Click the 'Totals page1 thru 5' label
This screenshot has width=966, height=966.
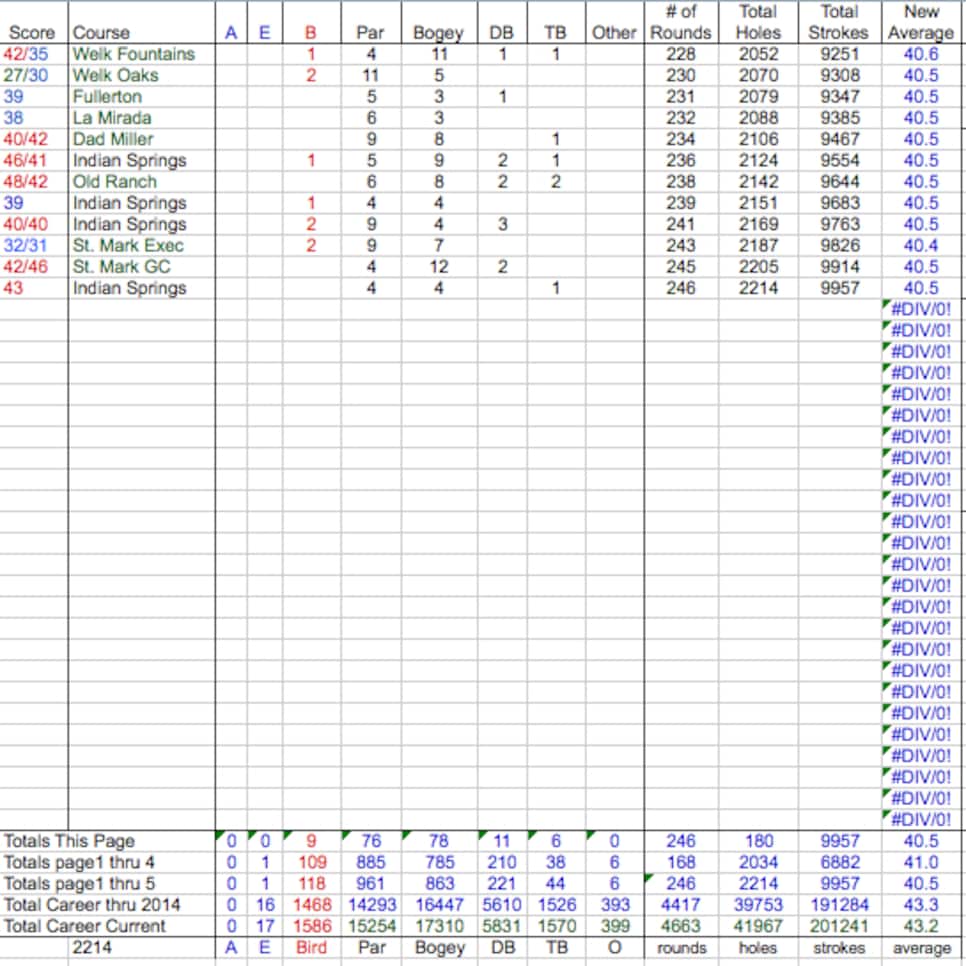[x=79, y=883]
